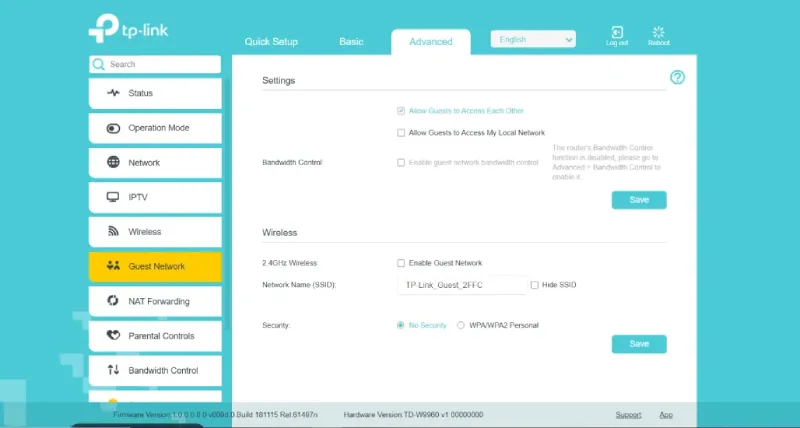
Task: Click the Operation Mode toggle icon
Action: click(x=113, y=128)
